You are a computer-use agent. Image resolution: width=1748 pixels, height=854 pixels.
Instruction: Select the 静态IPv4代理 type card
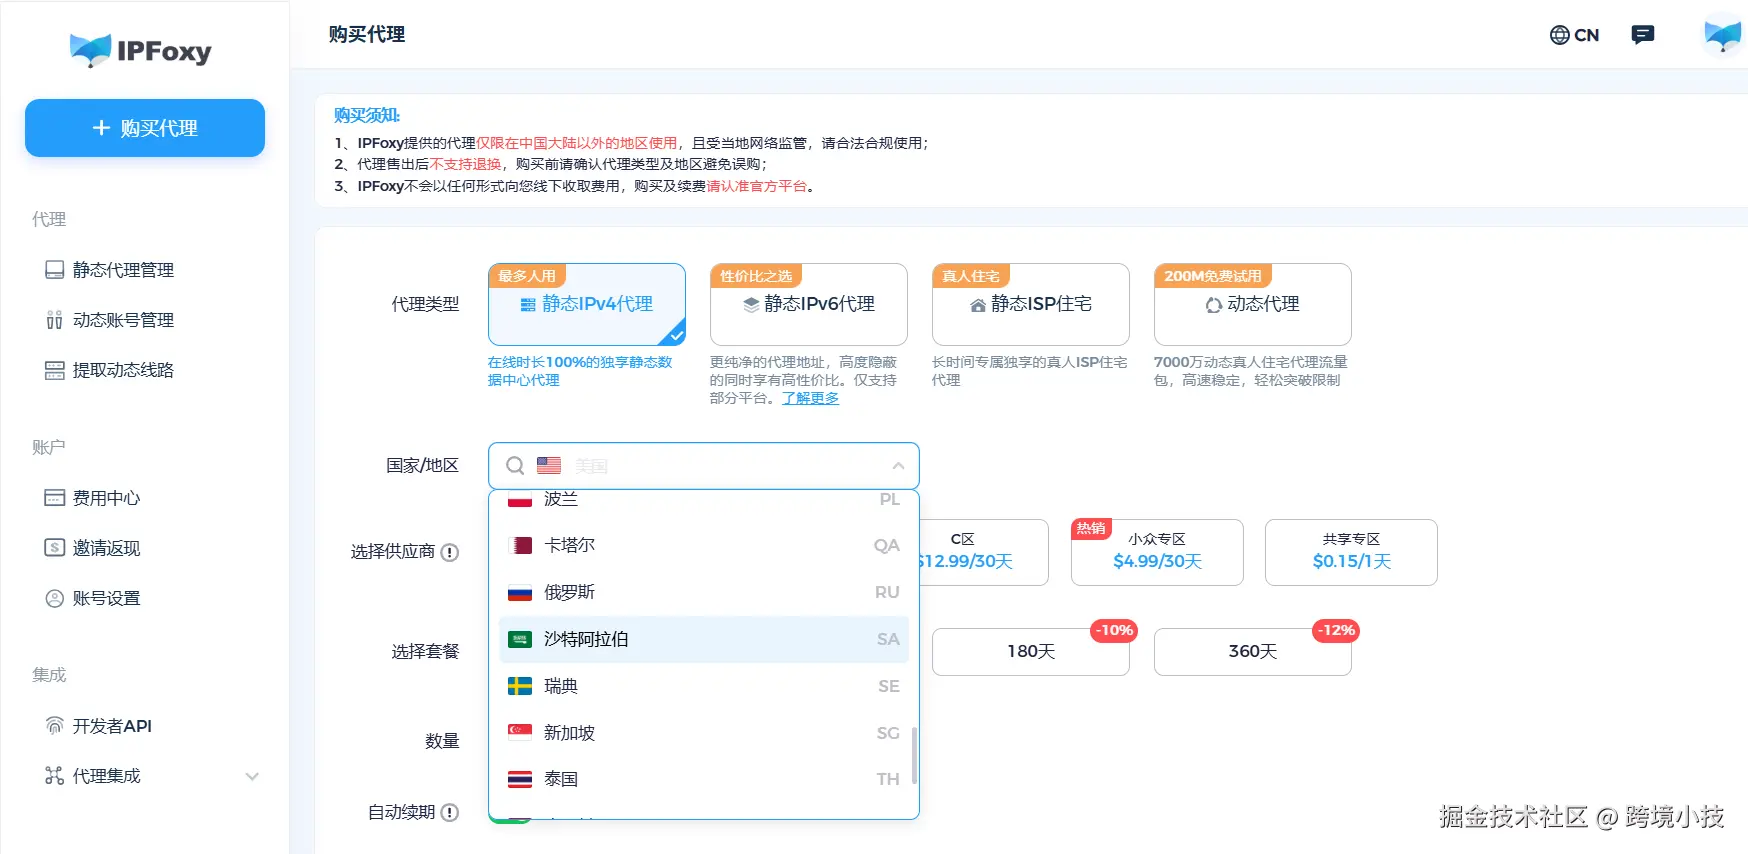pyautogui.click(x=587, y=304)
